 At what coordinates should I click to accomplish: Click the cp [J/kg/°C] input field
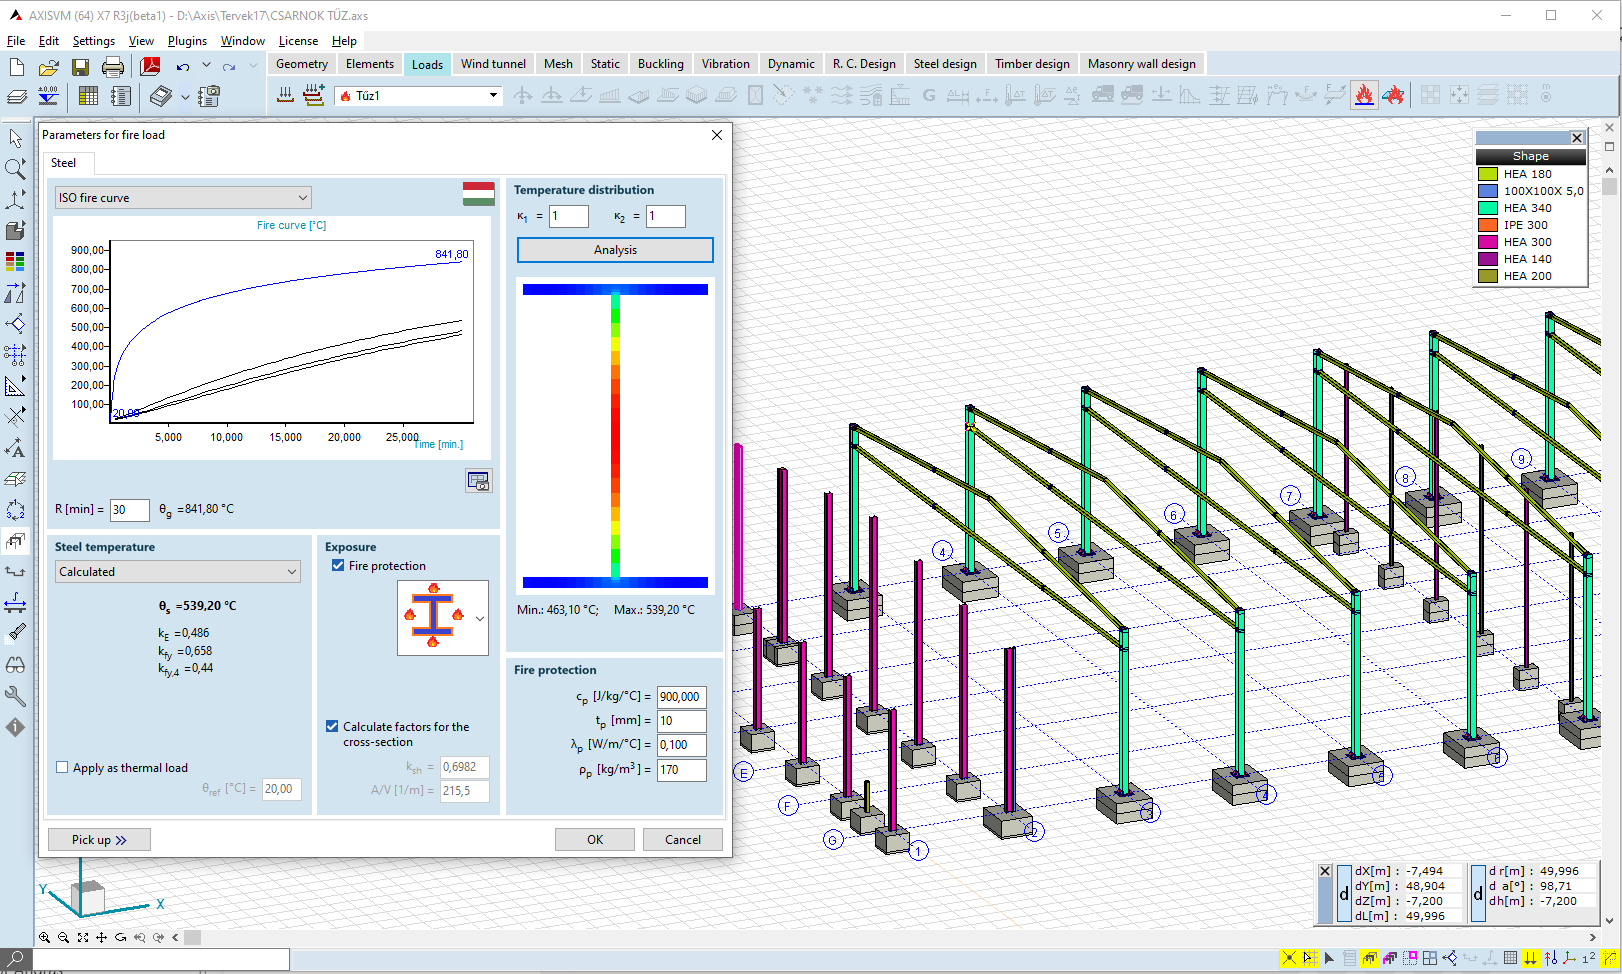click(x=682, y=697)
